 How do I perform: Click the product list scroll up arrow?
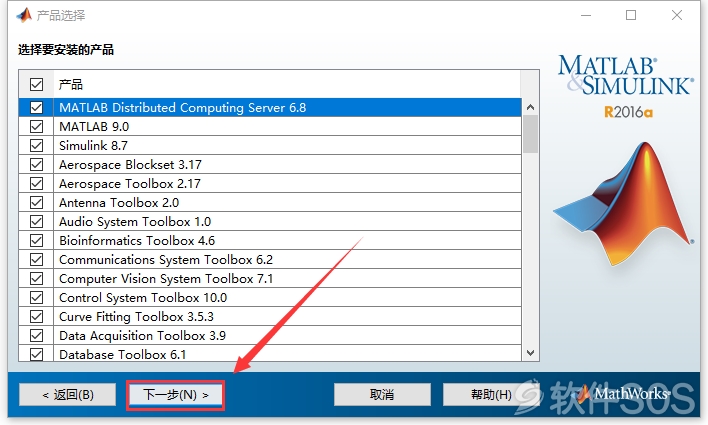[531, 107]
